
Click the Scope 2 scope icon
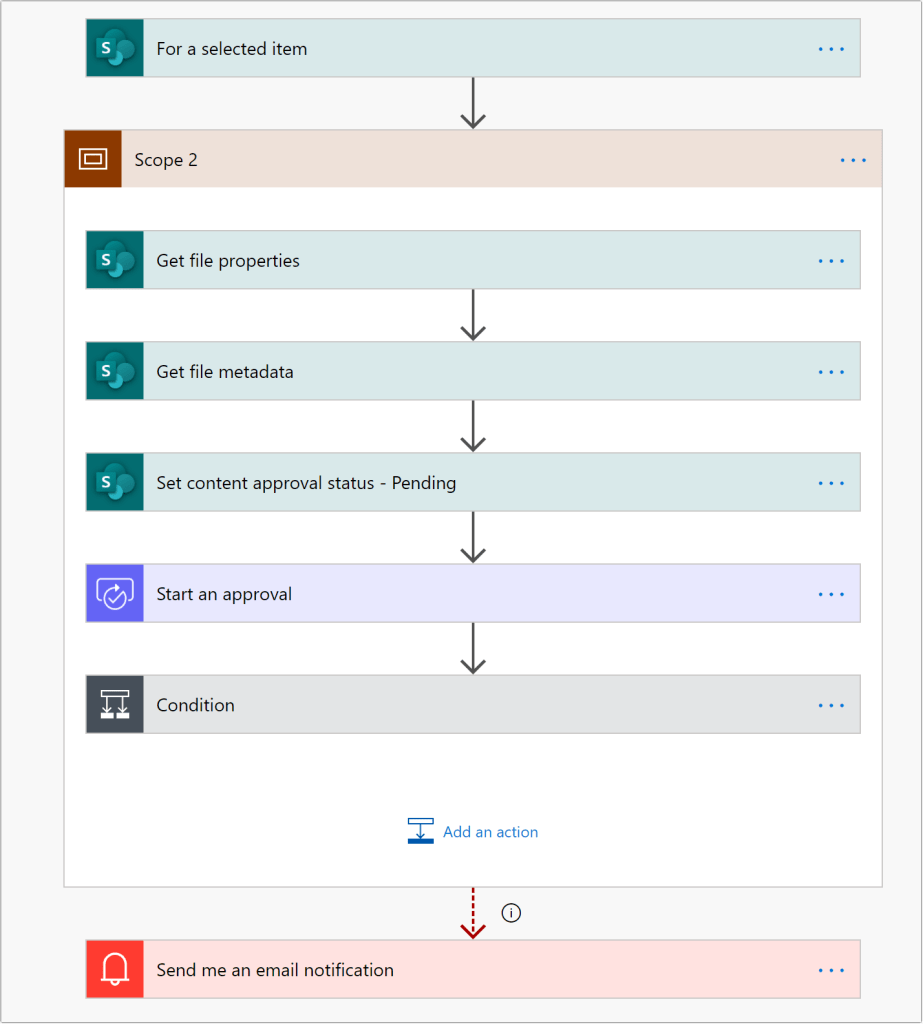[x=93, y=159]
